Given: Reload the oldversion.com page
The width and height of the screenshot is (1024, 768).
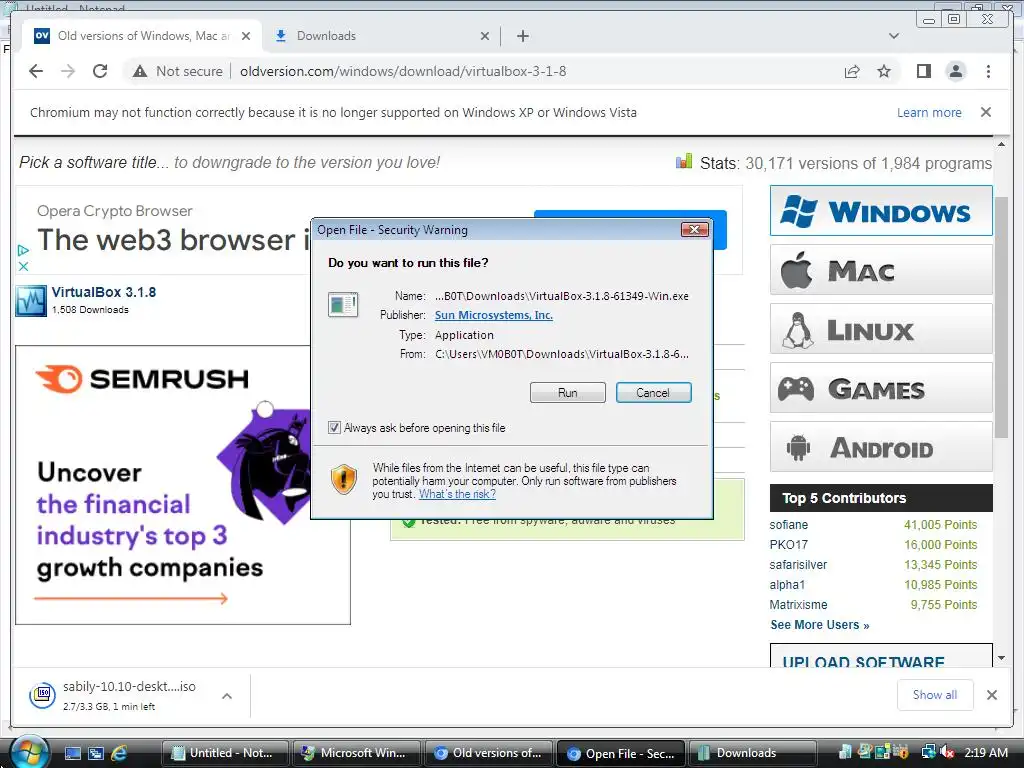Looking at the screenshot, I should [100, 71].
